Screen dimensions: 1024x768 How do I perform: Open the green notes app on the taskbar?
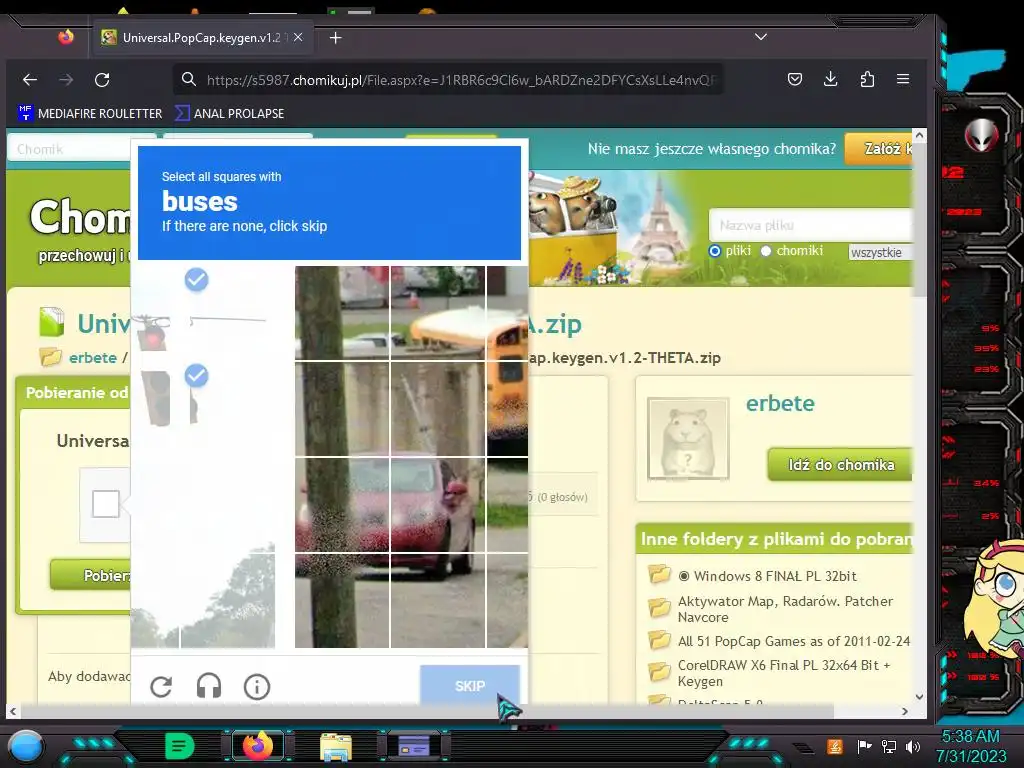pos(180,746)
